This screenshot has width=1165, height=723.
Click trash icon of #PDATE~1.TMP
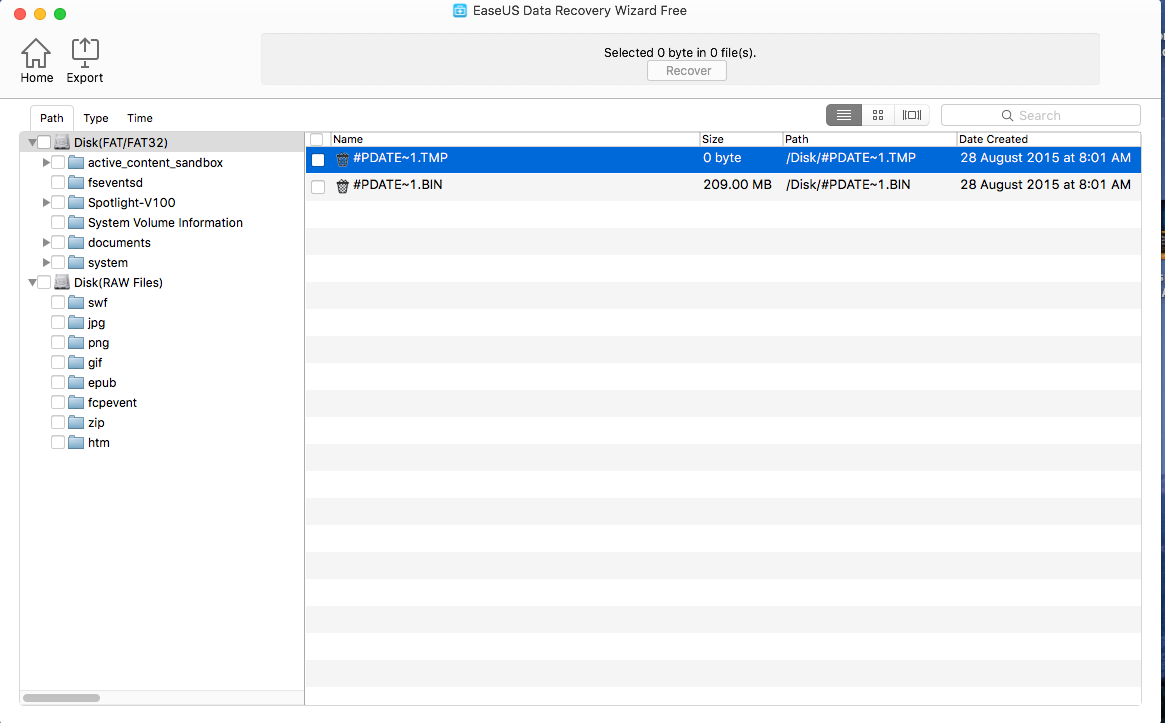pos(342,159)
